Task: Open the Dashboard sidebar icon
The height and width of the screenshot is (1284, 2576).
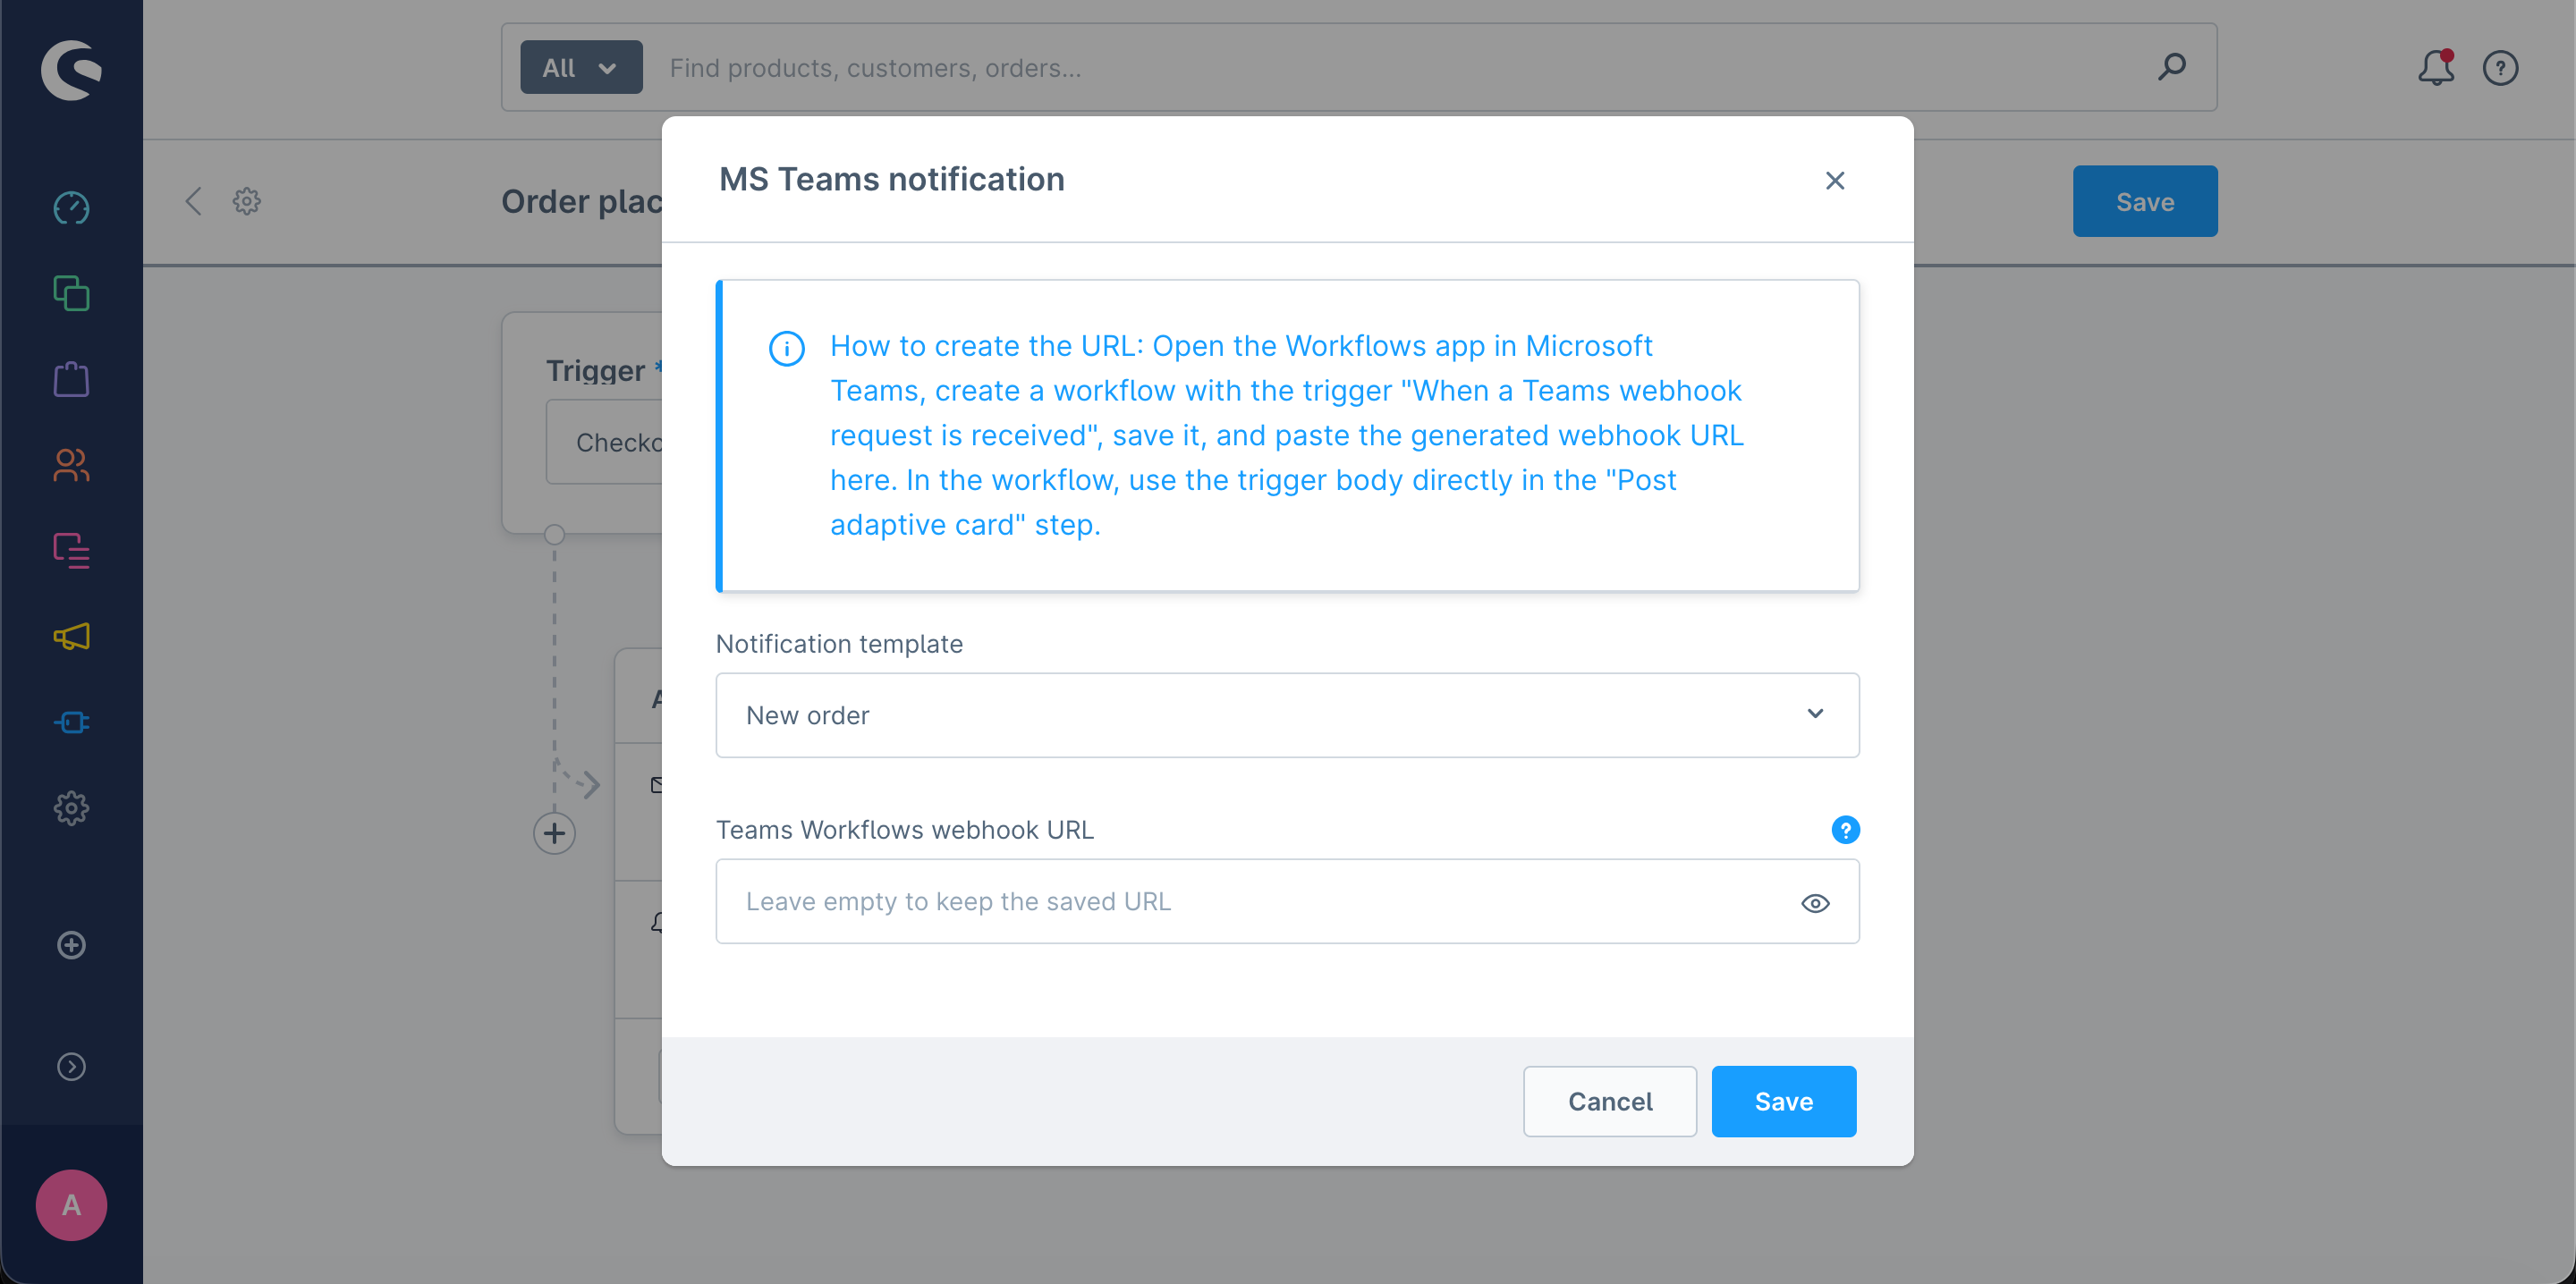Action: [71, 208]
